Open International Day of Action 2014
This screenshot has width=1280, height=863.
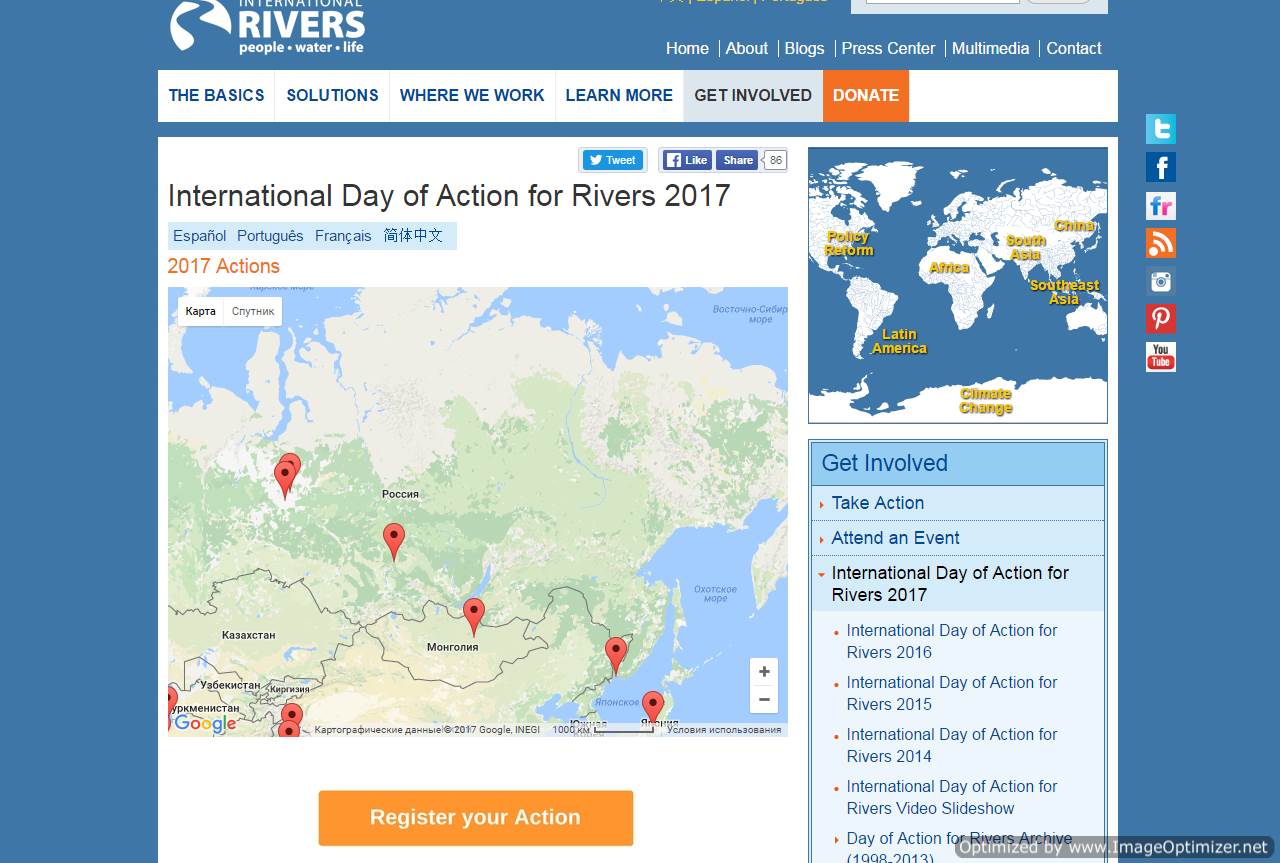point(952,745)
